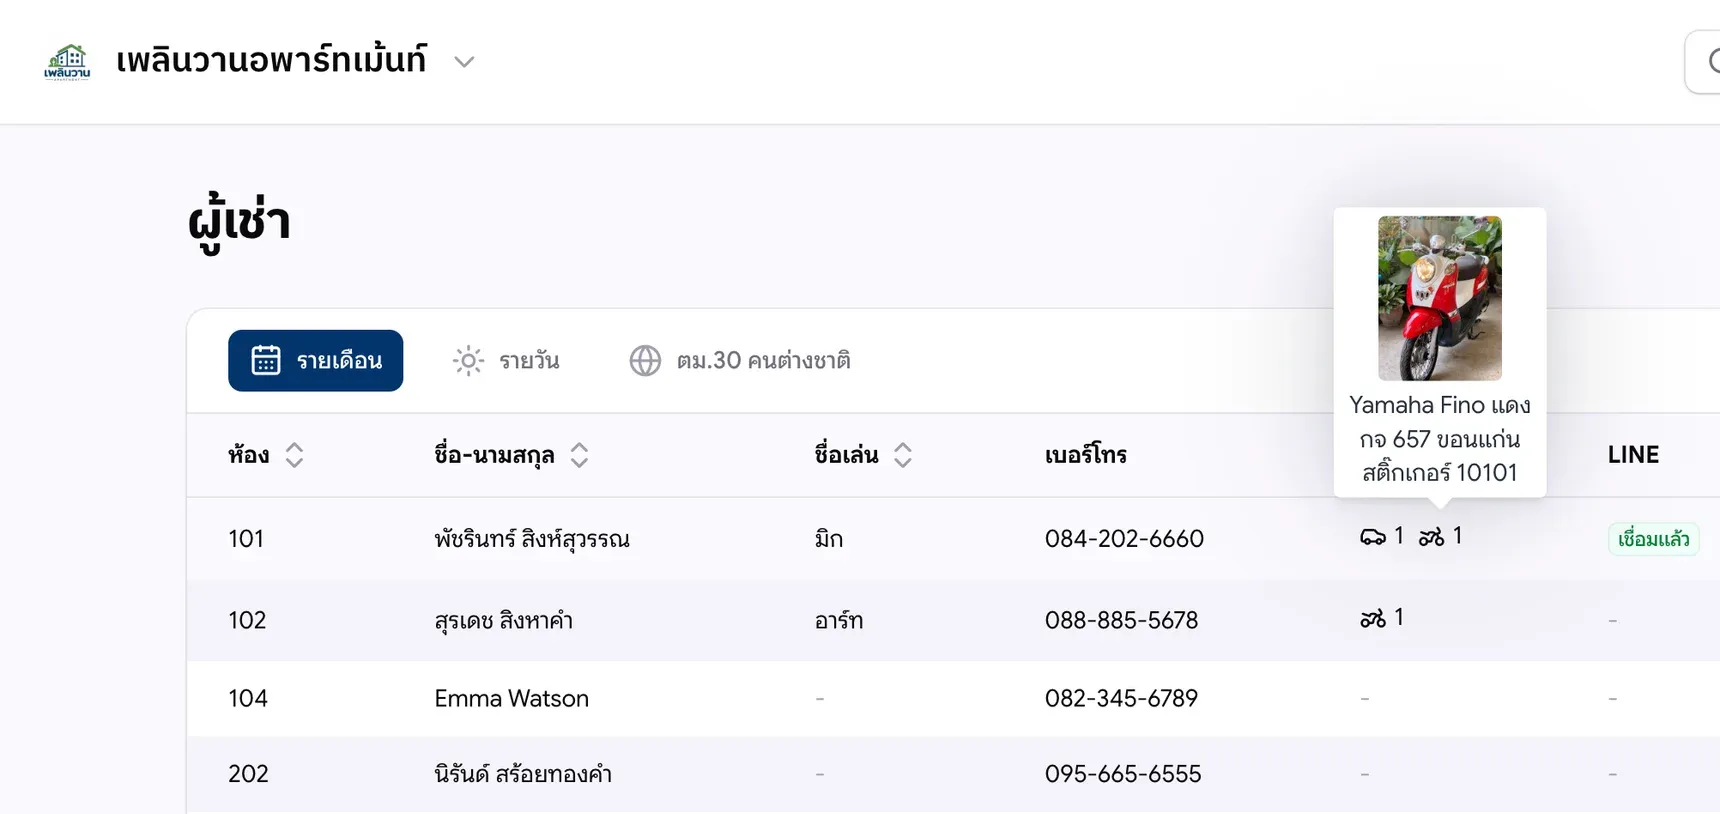The image size is (1720, 814).
Task: Open tenant พัชรินทร์ สิงห์สุวรรณ
Action: [x=532, y=539]
